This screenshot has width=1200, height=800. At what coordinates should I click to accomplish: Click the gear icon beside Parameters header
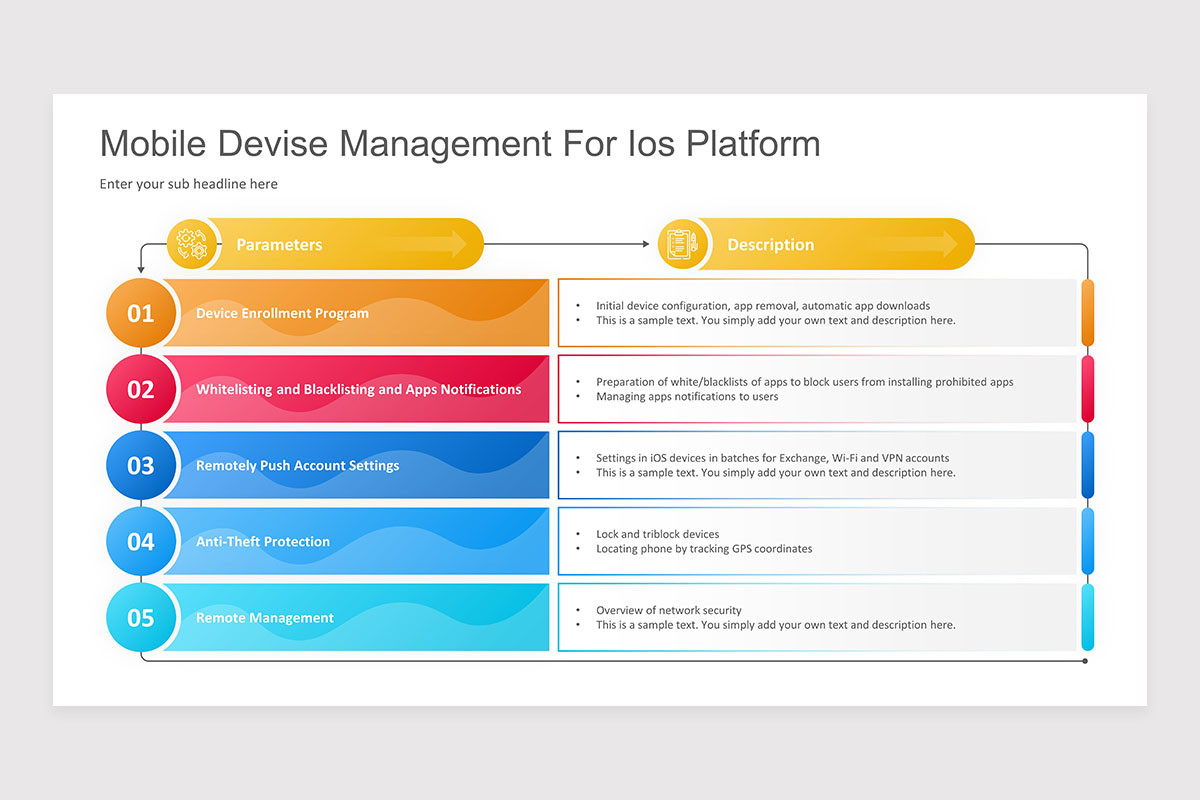tap(192, 243)
